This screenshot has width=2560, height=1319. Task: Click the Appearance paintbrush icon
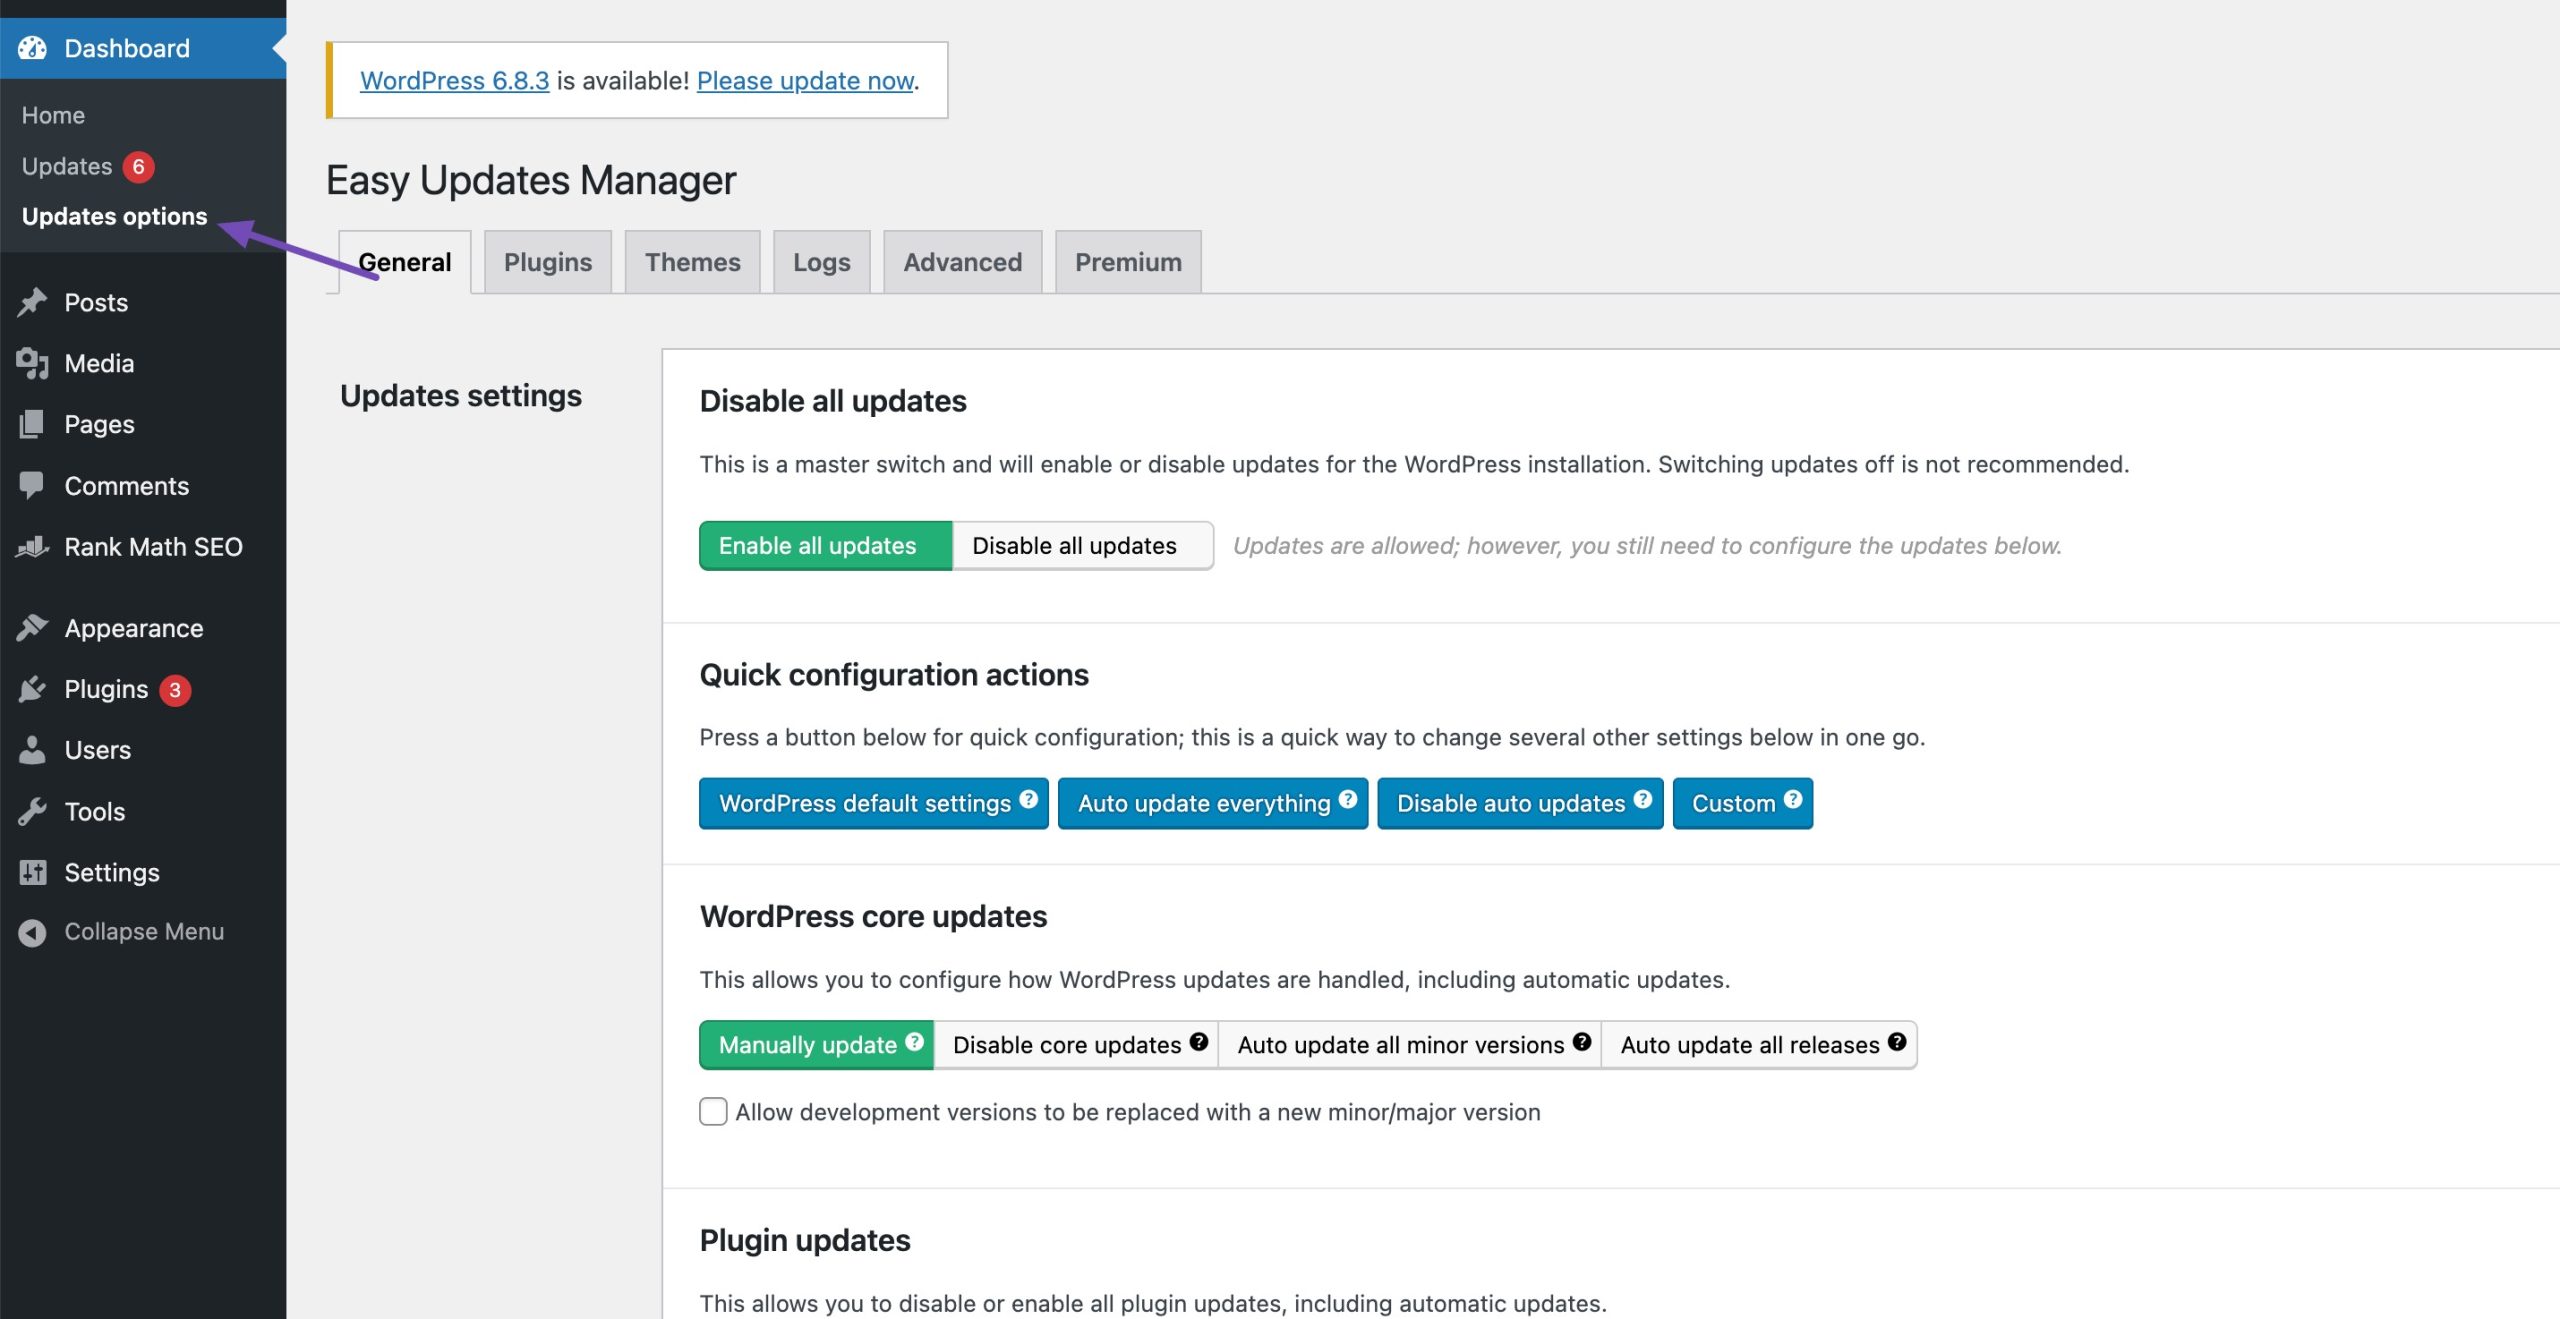[x=32, y=628]
